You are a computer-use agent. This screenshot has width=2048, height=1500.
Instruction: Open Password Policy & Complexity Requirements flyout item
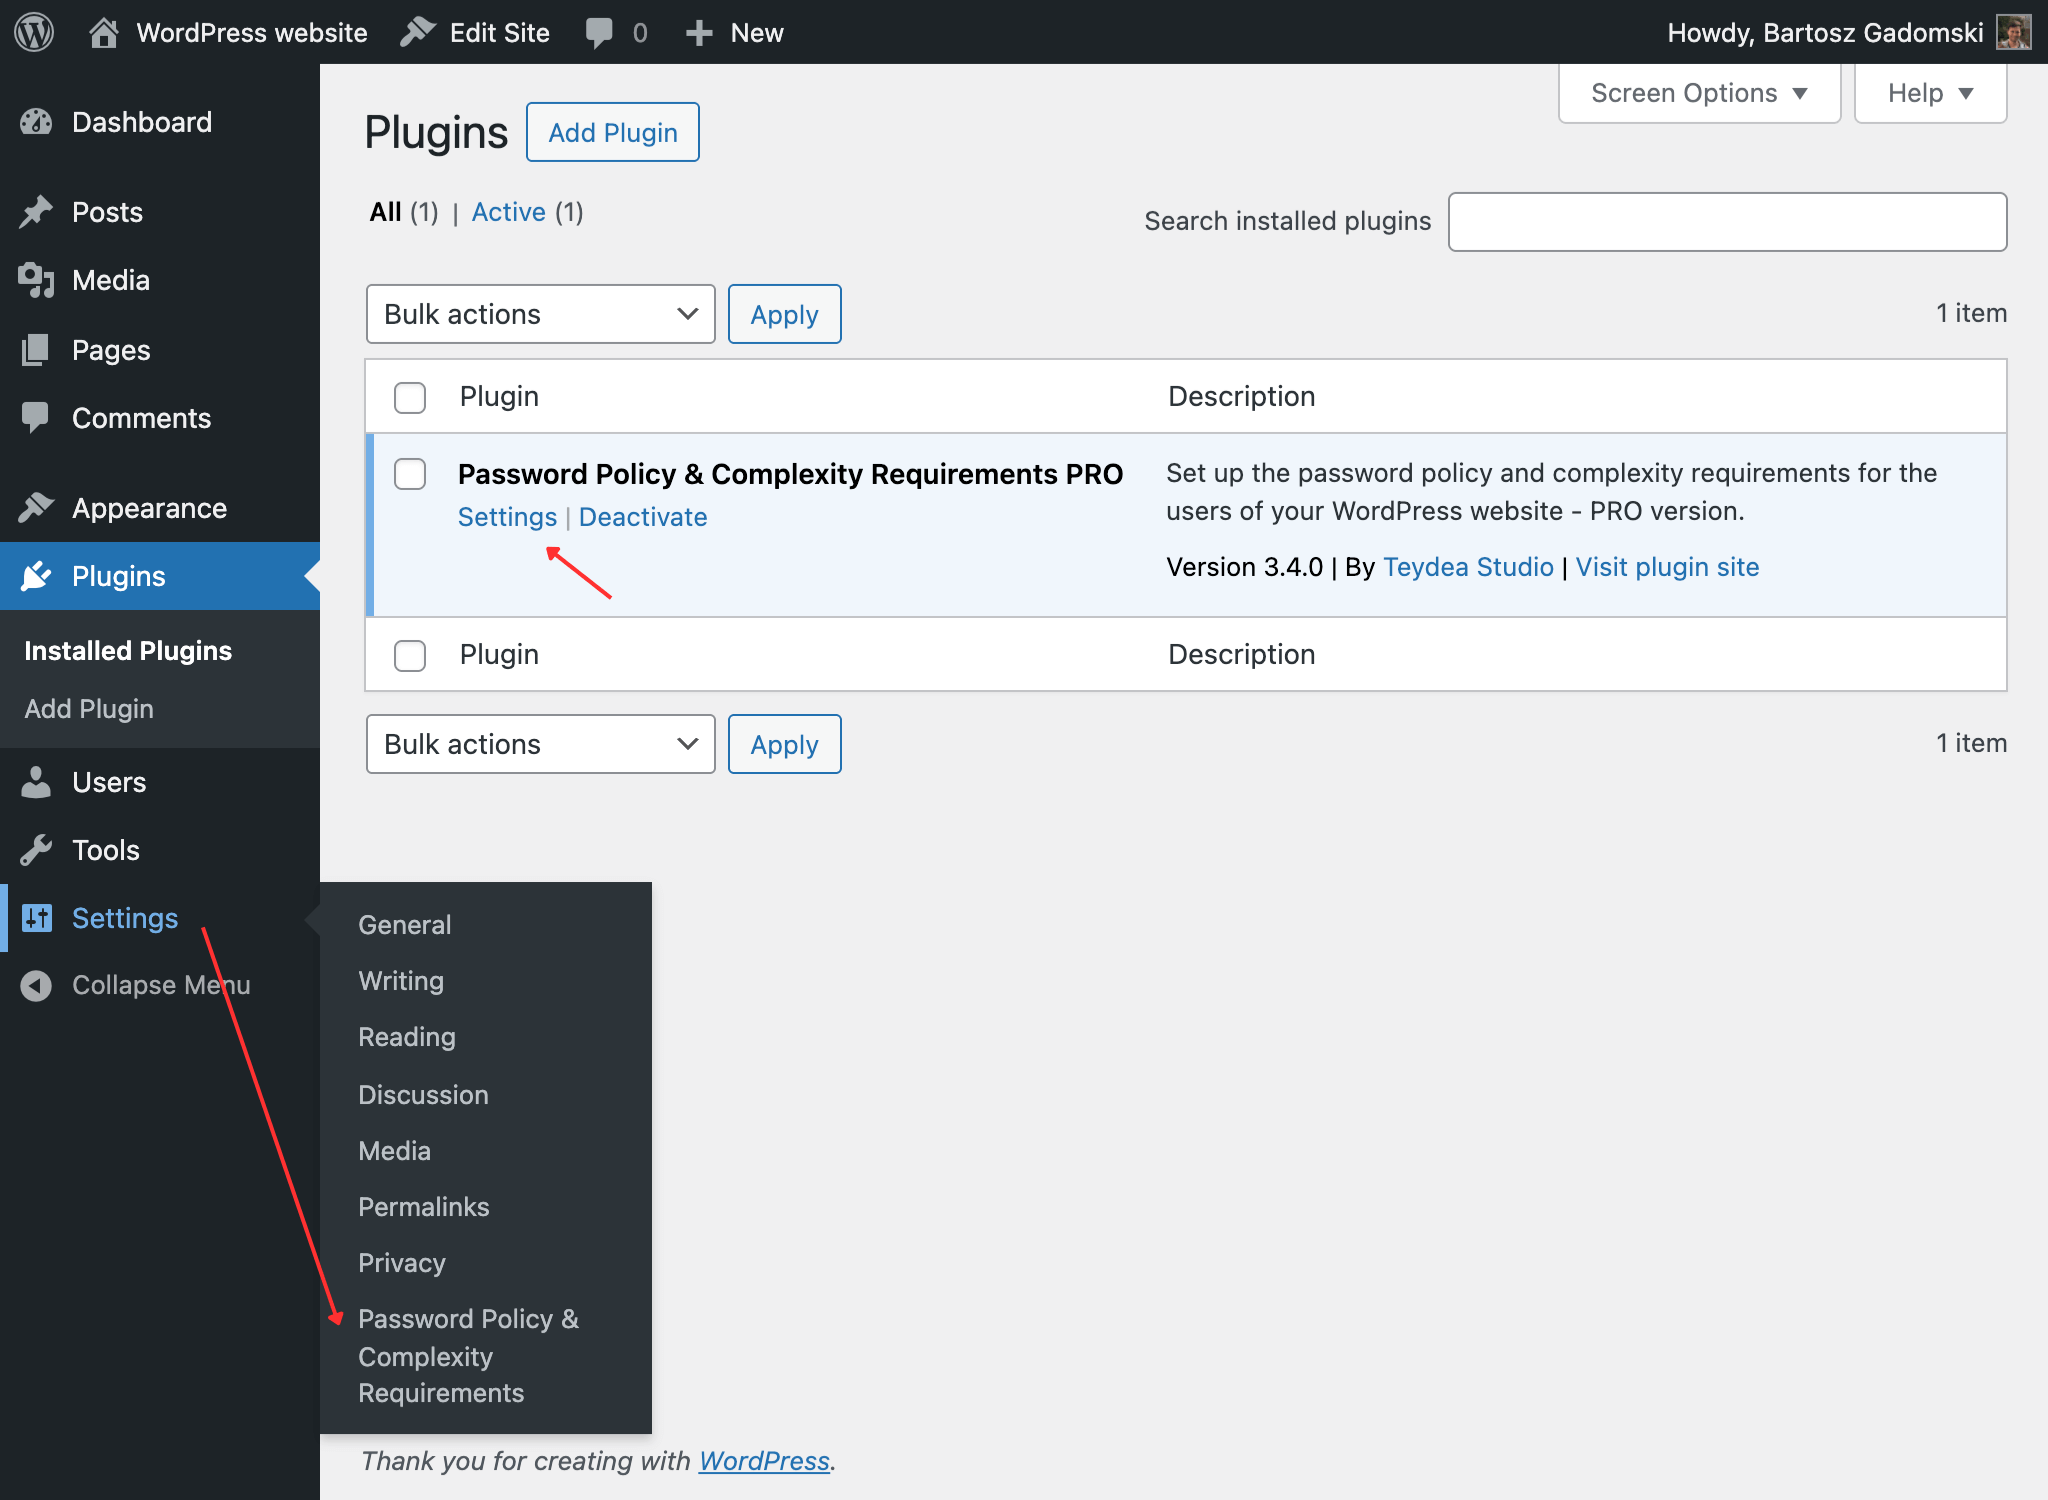pos(468,1356)
